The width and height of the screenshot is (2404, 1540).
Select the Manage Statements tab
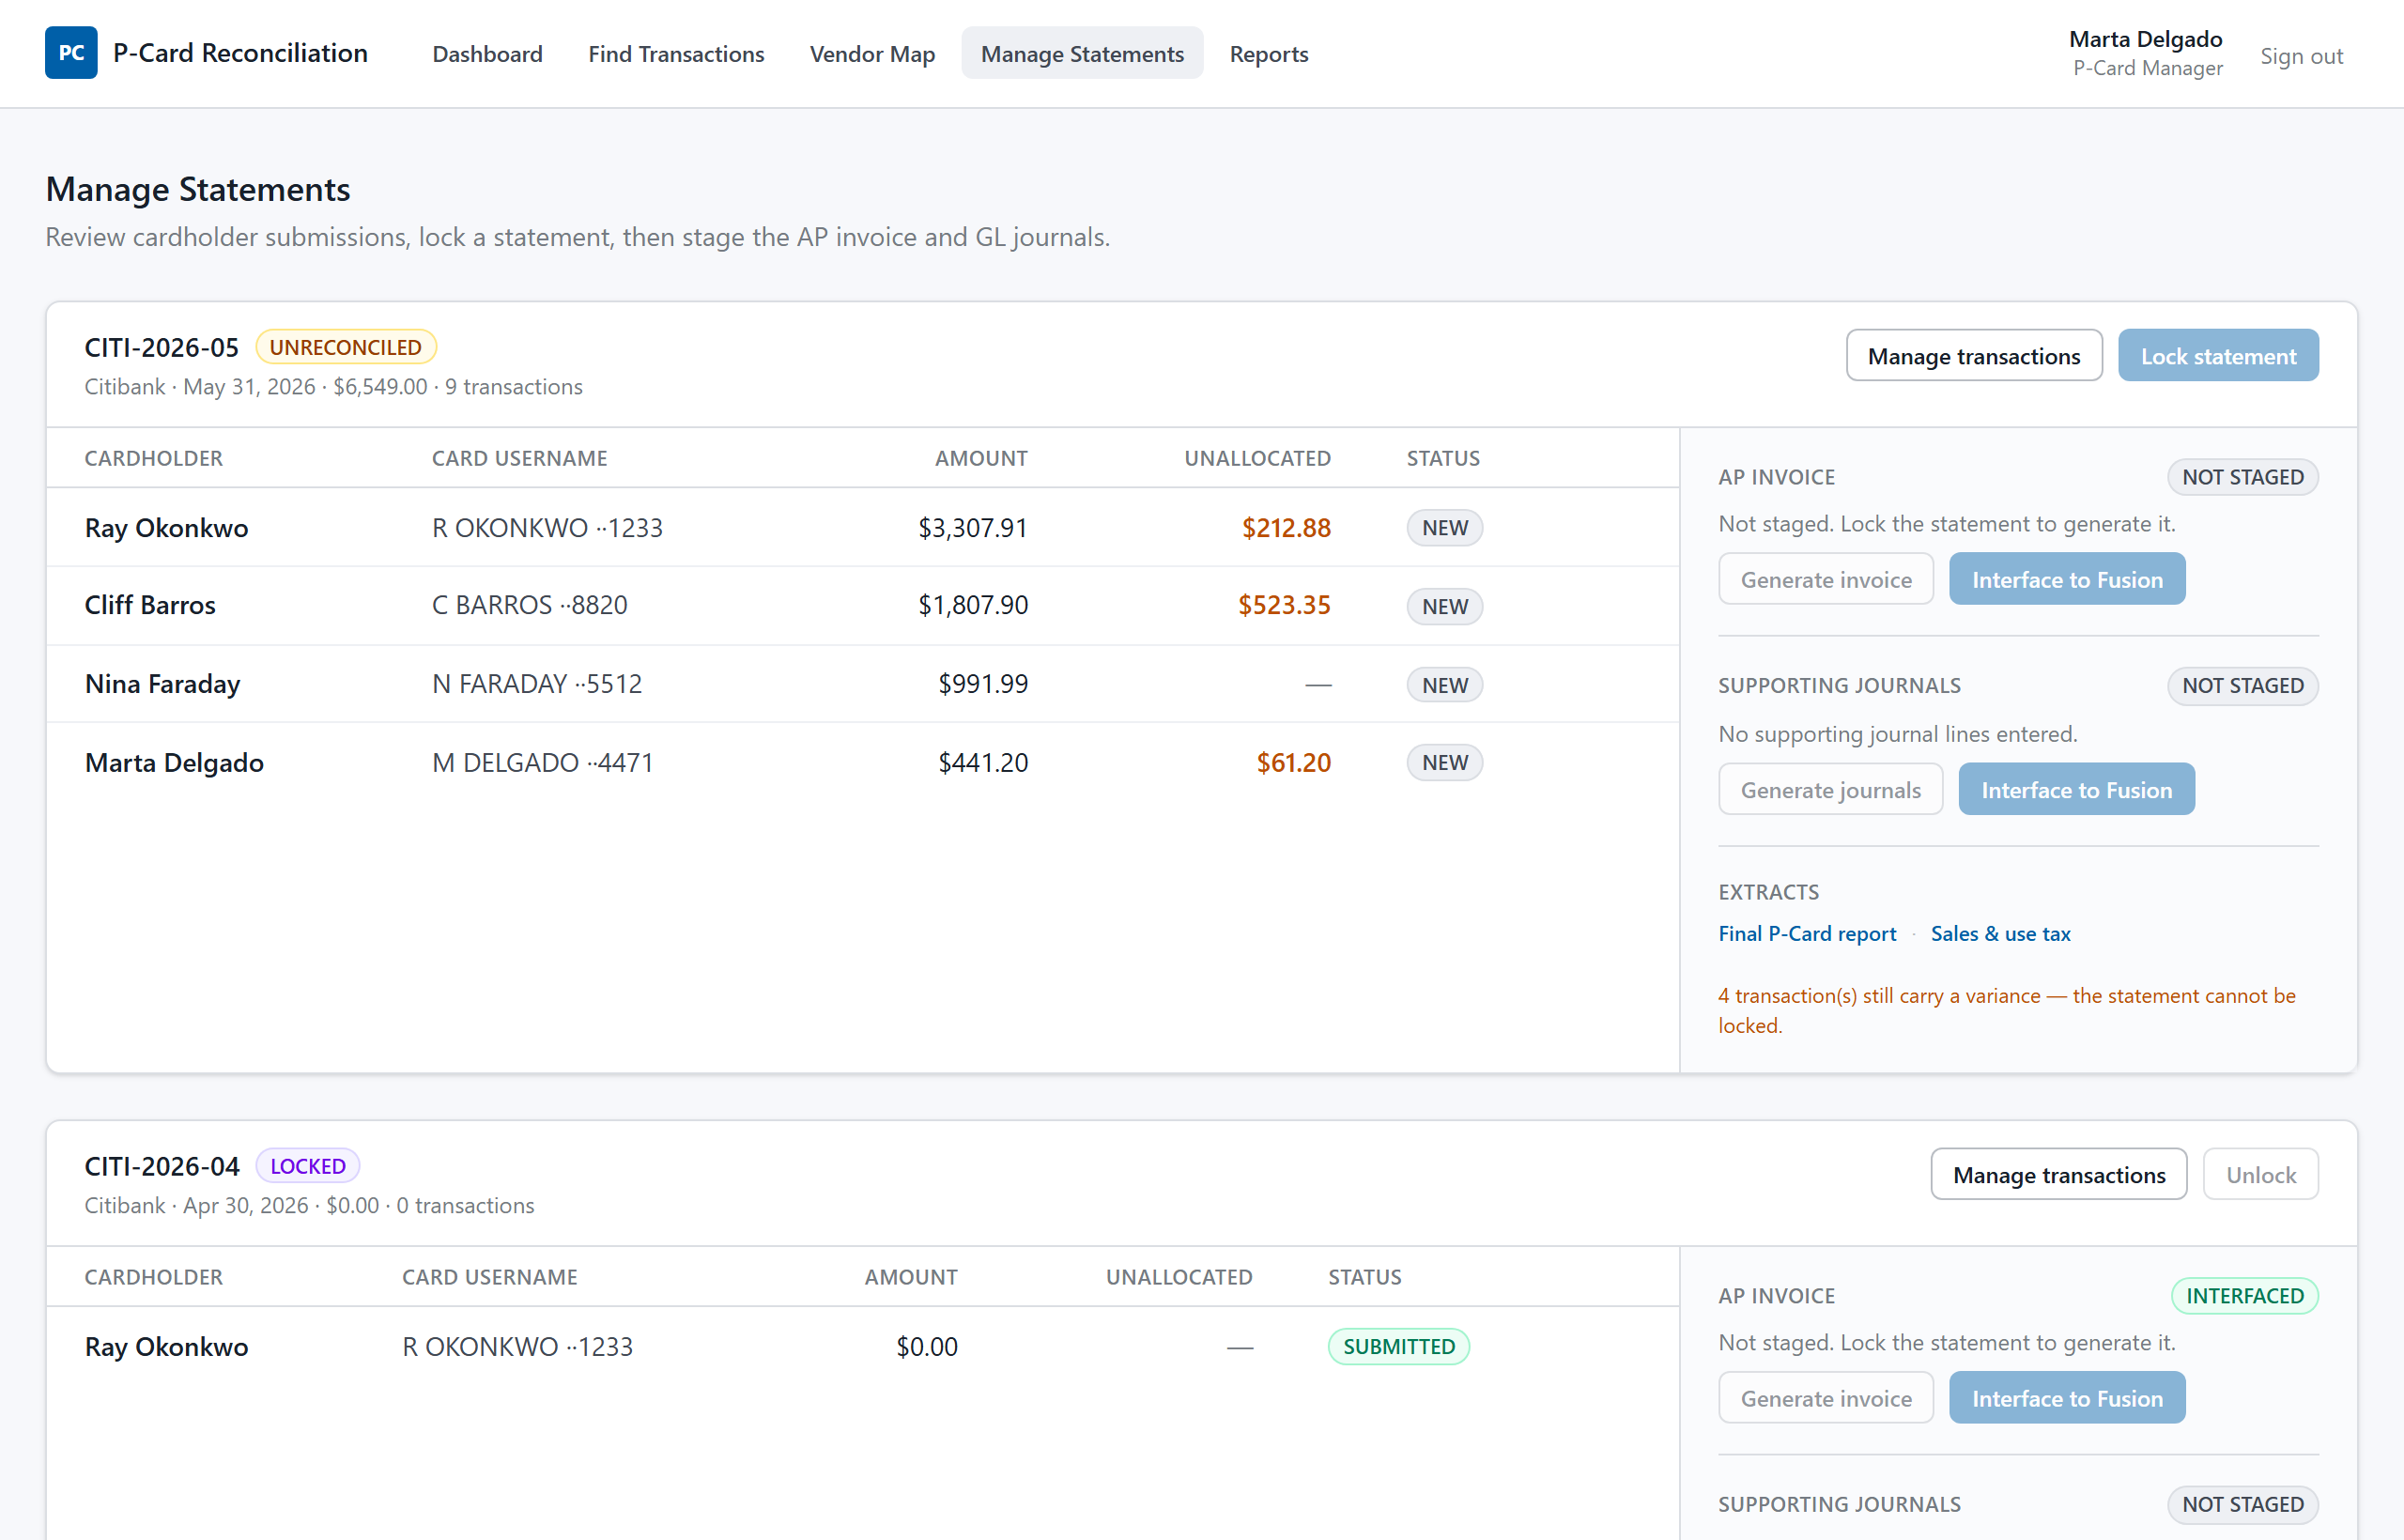tap(1082, 54)
